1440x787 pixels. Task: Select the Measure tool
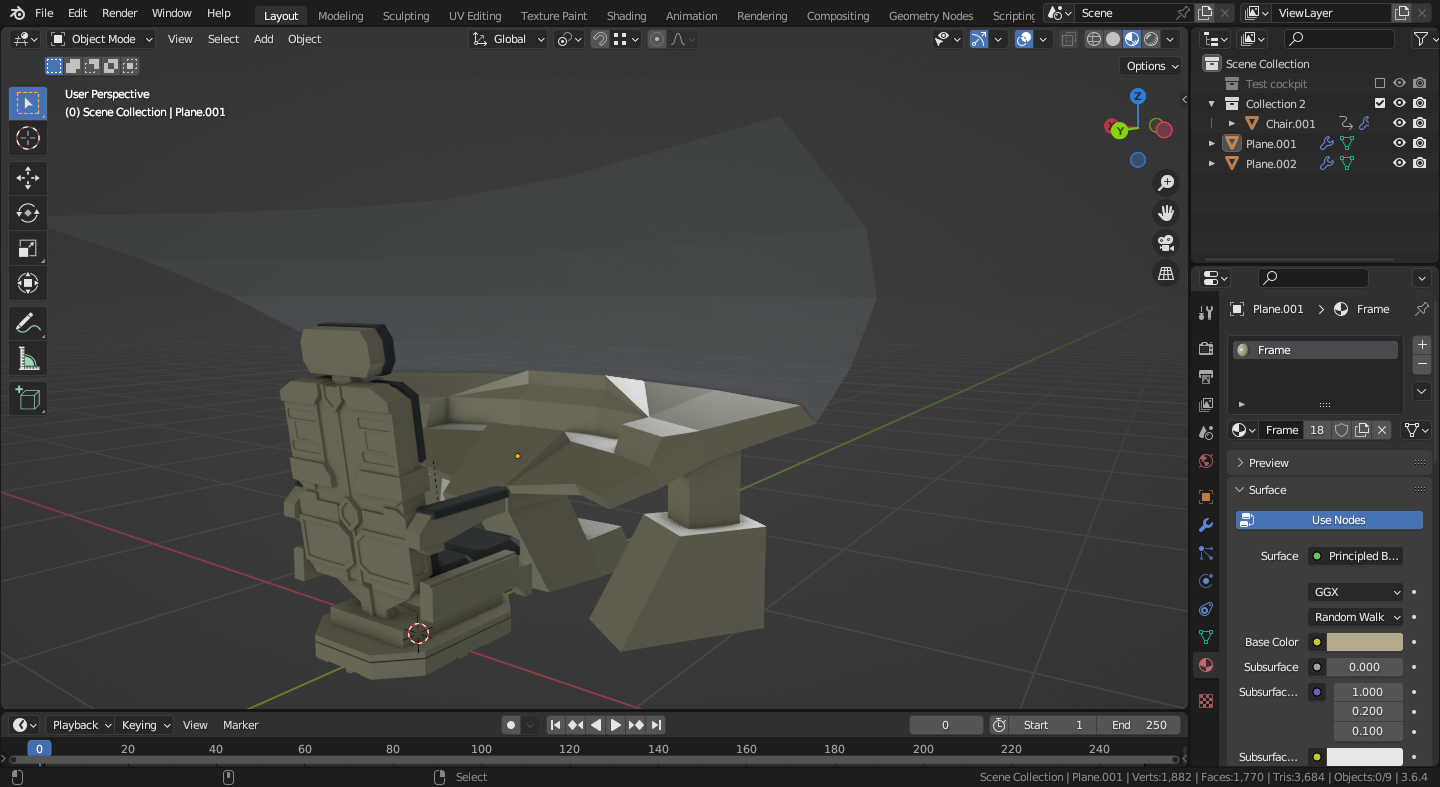[28, 359]
